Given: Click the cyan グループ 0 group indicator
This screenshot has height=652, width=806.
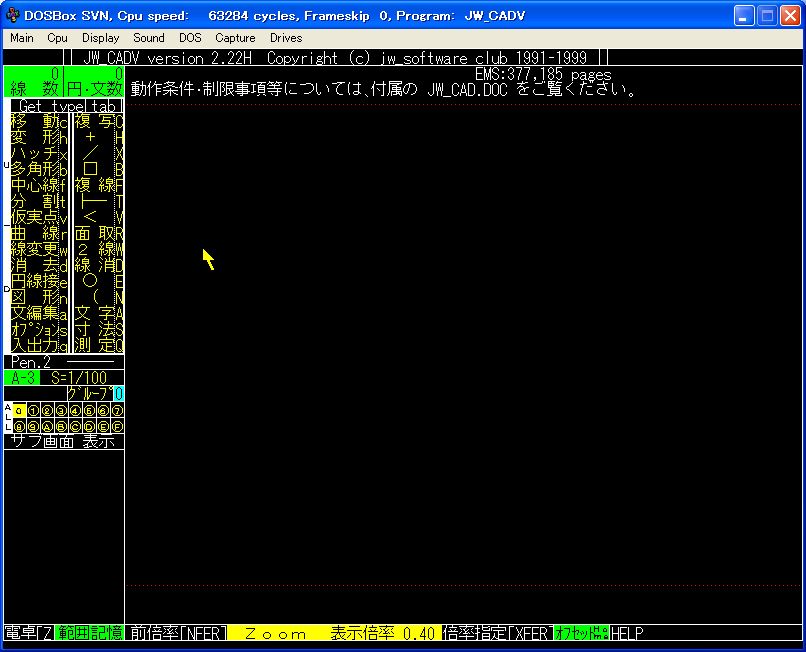Looking at the screenshot, I should click(x=118, y=394).
